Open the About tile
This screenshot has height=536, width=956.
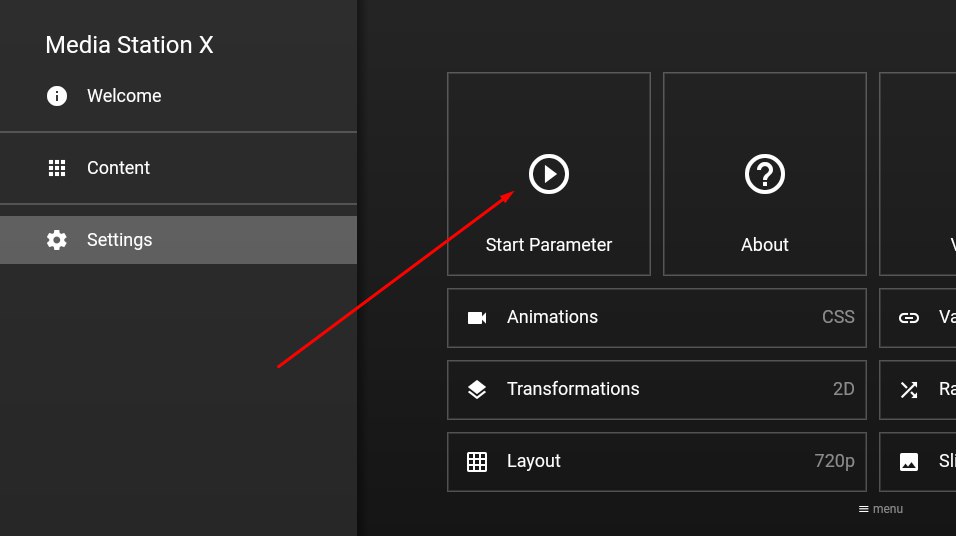click(x=765, y=174)
